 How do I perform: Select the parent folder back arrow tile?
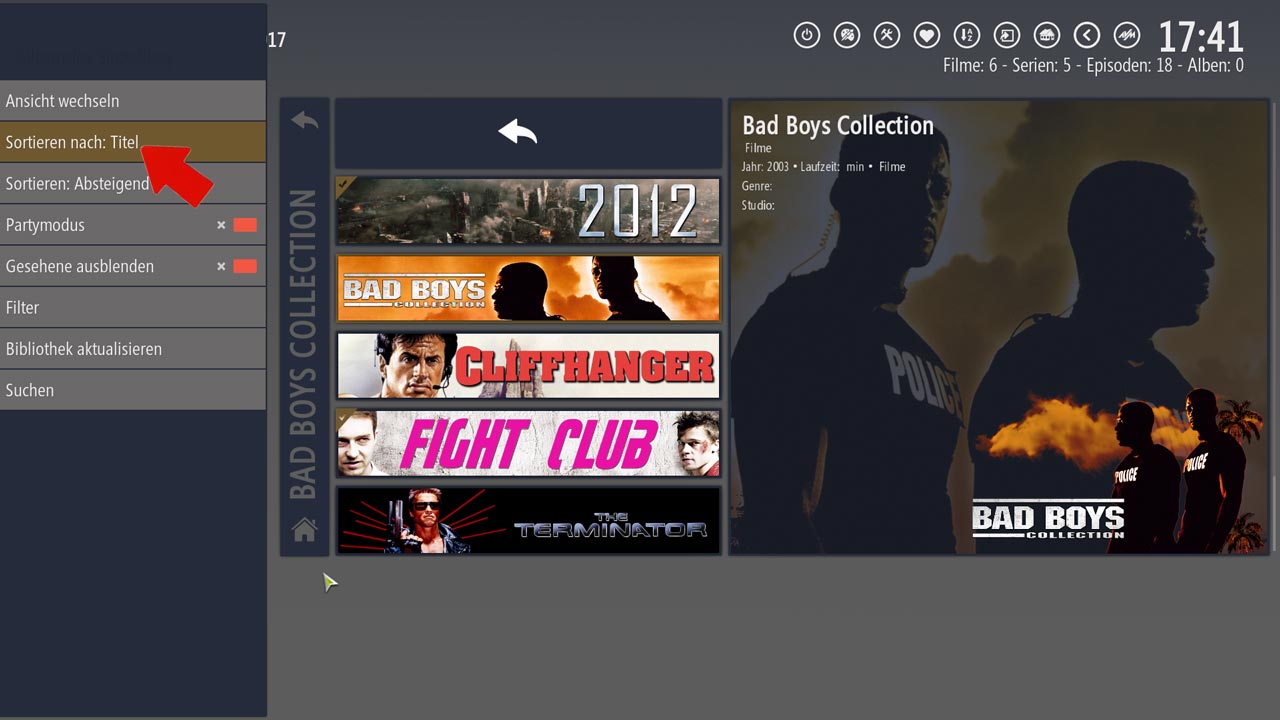tap(528, 133)
